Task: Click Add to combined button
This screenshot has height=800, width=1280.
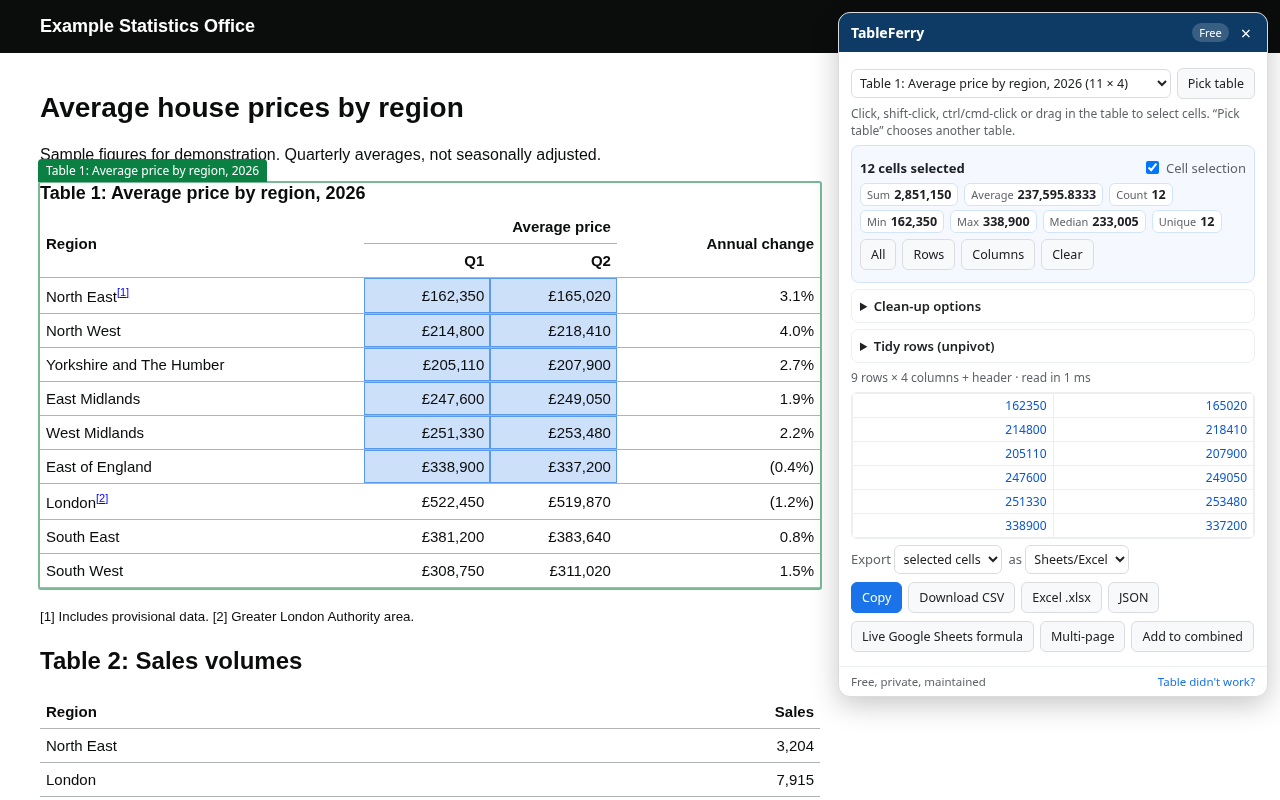Action: [1192, 636]
